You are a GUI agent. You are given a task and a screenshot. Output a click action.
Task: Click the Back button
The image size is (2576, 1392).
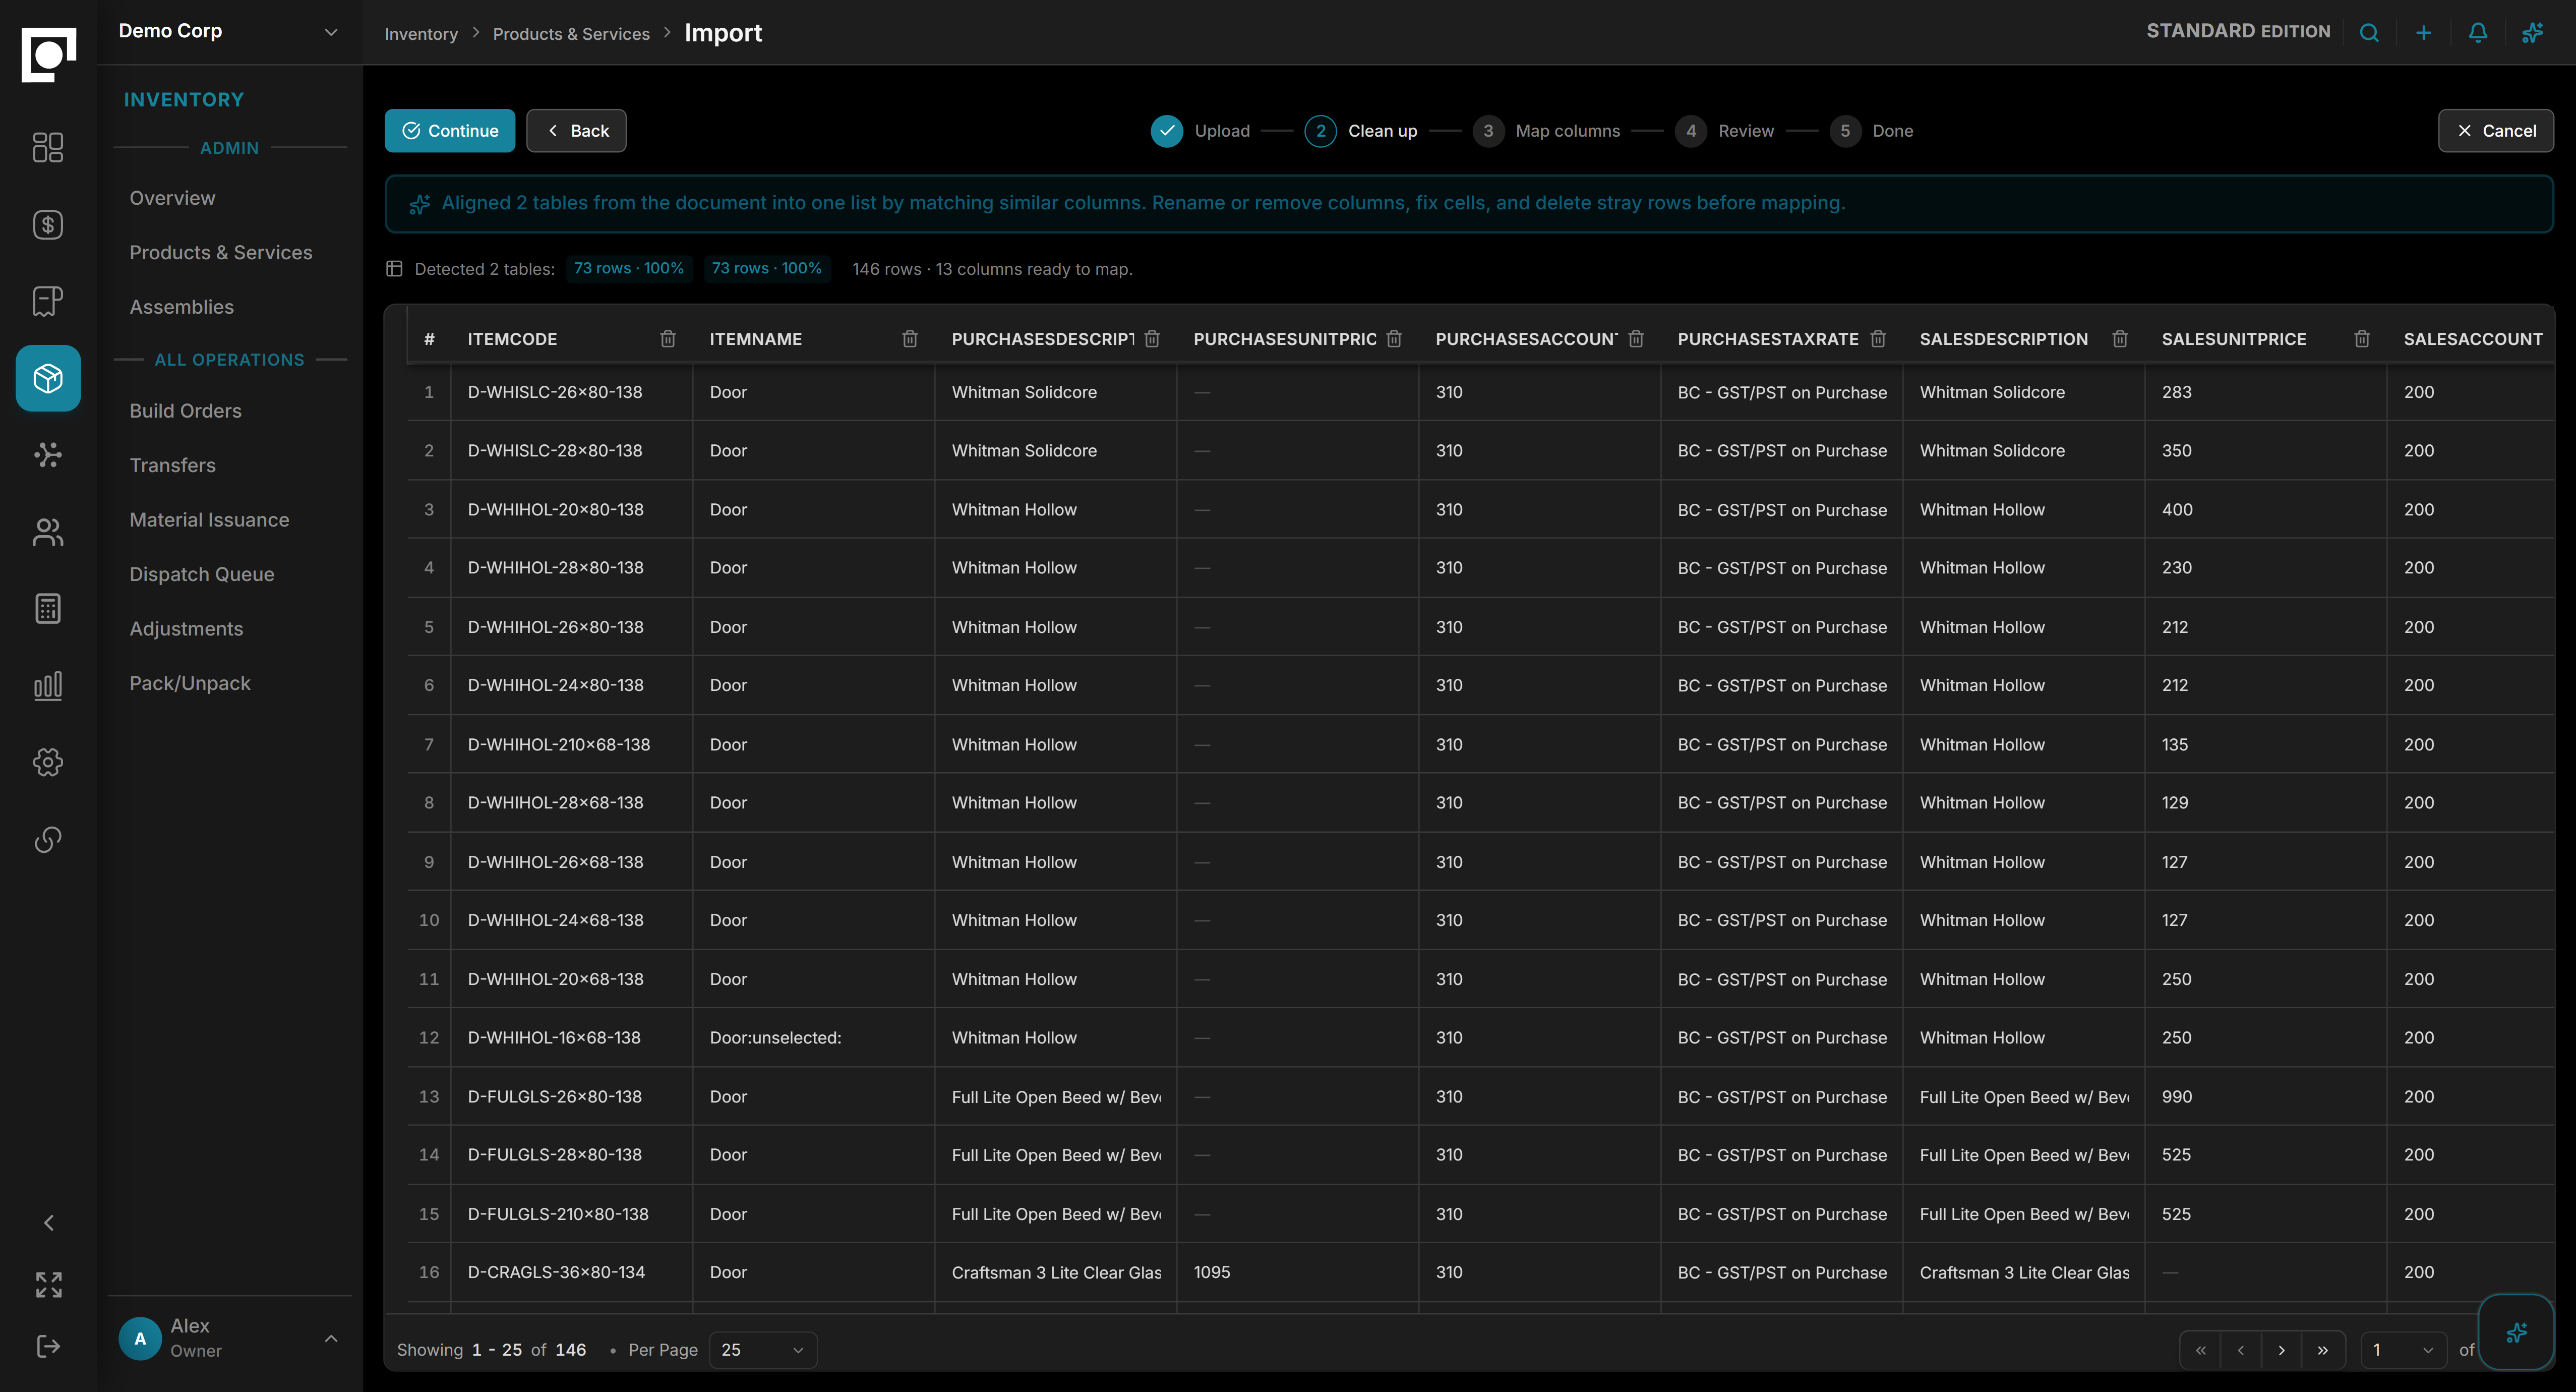pyautogui.click(x=576, y=131)
